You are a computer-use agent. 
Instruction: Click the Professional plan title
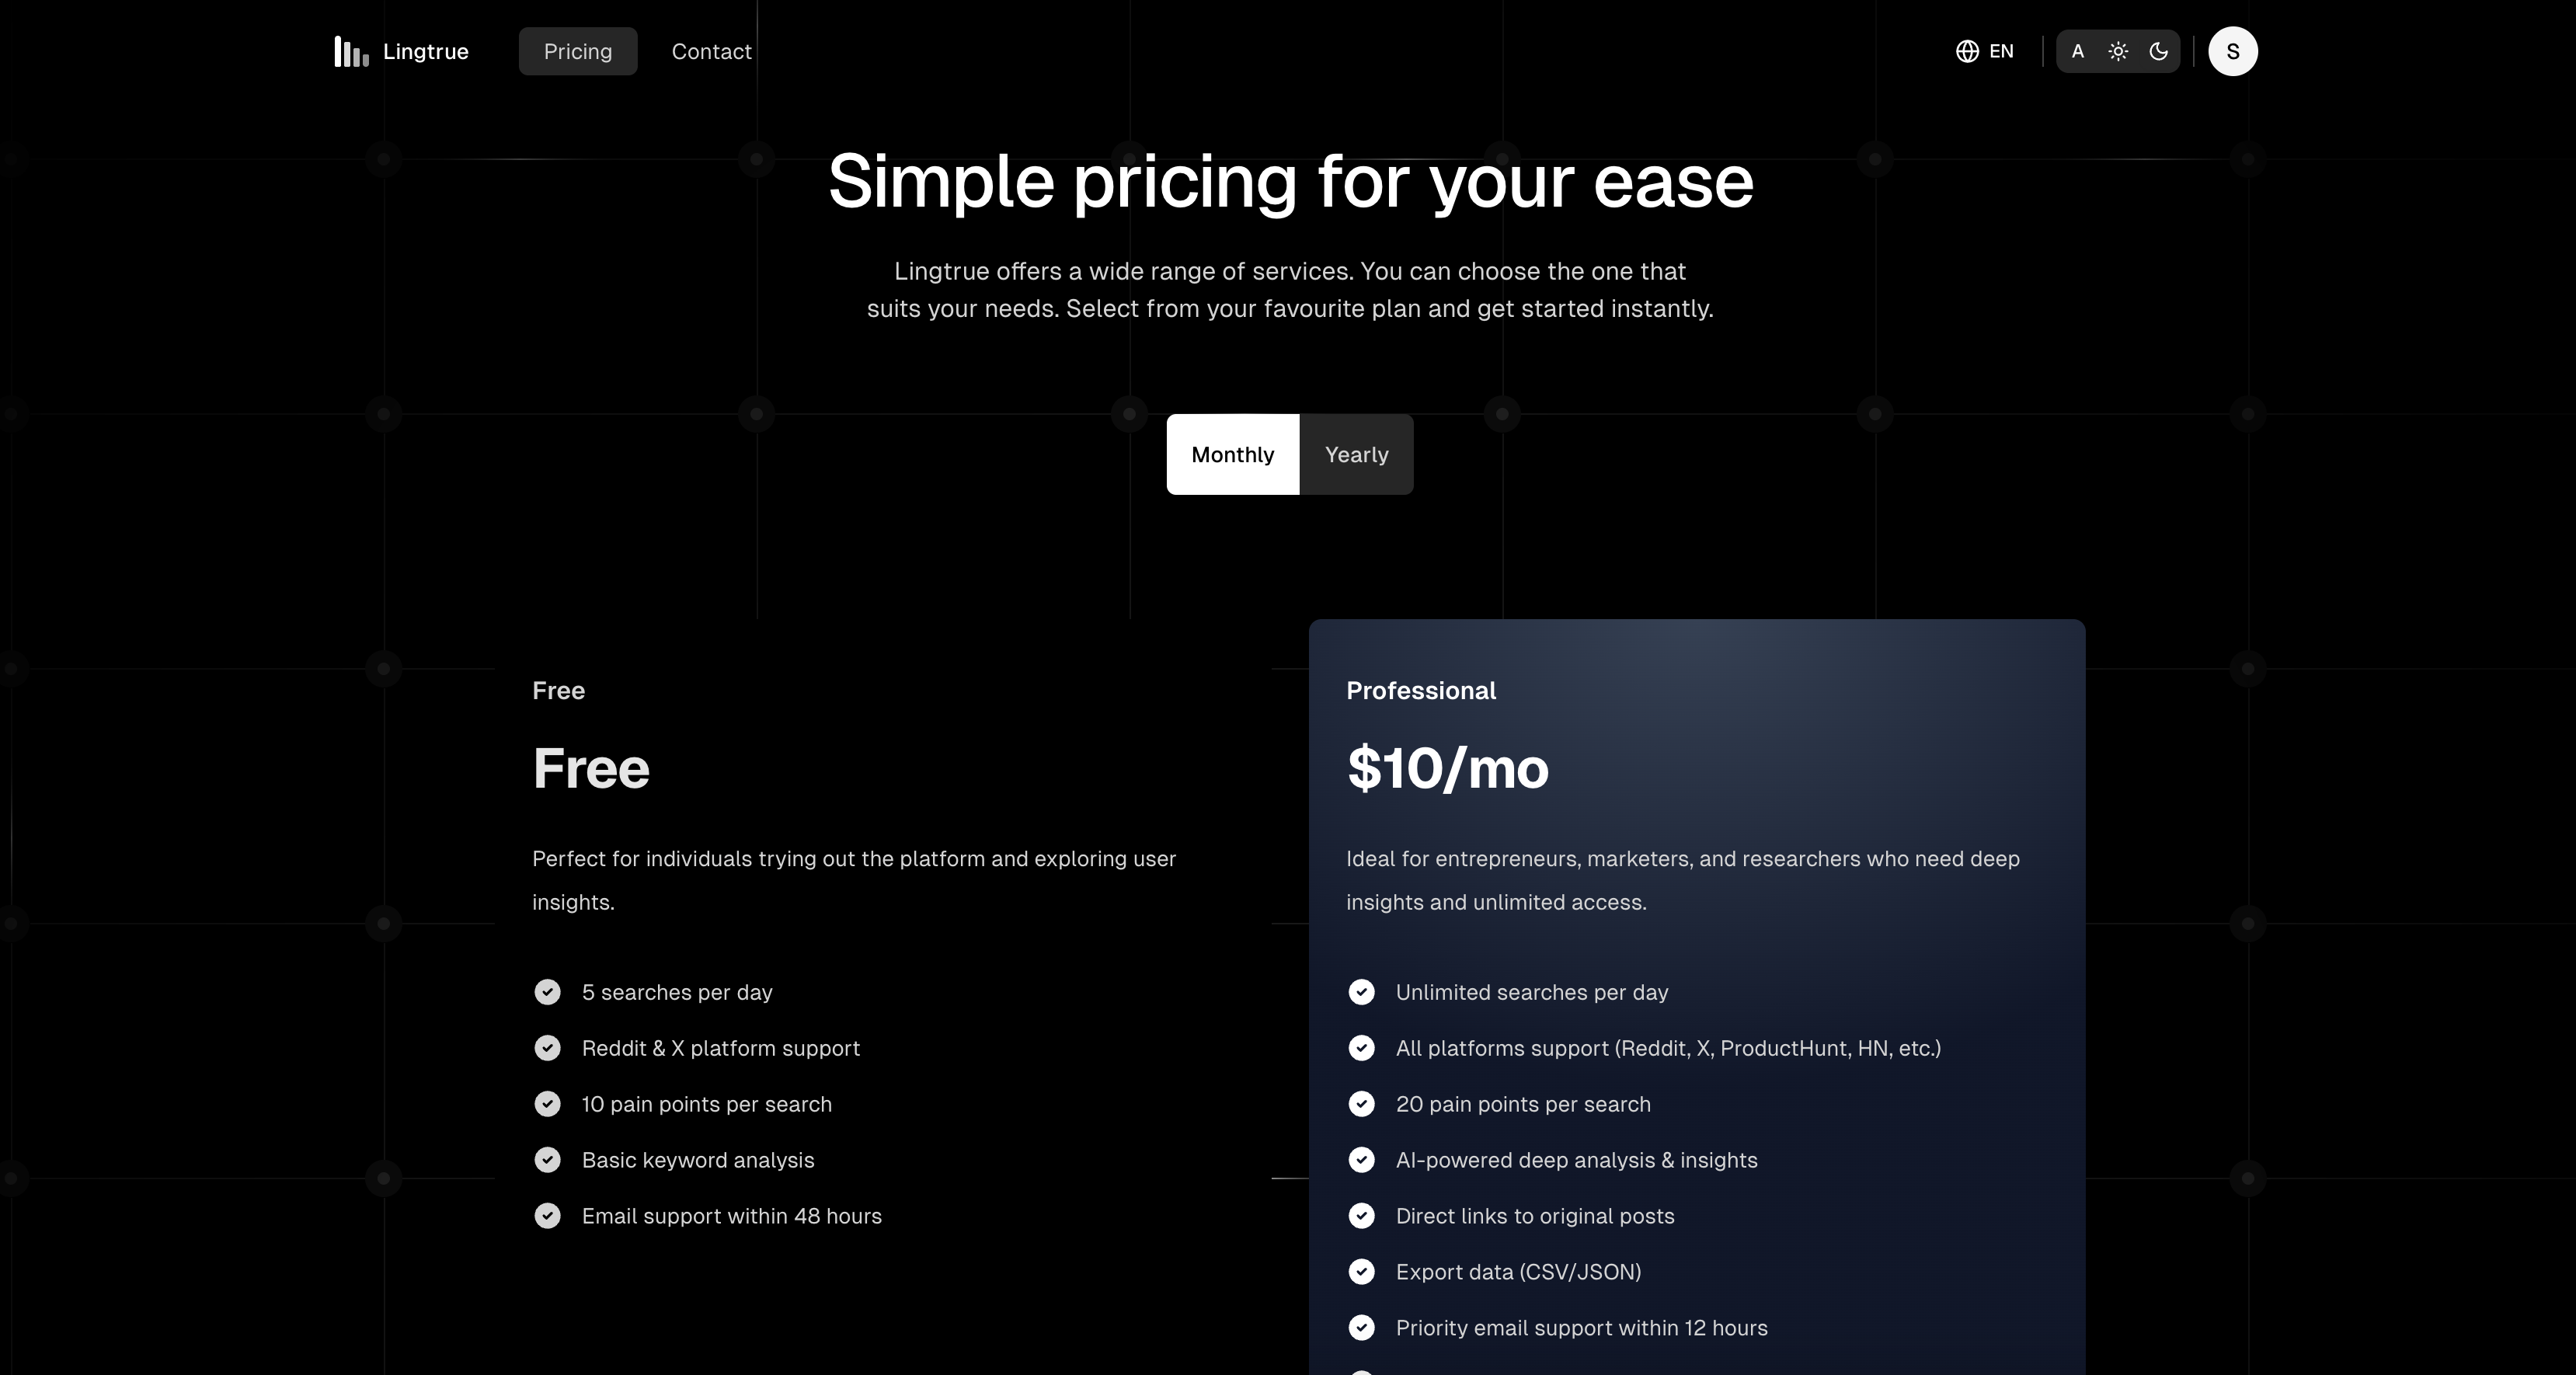1421,691
